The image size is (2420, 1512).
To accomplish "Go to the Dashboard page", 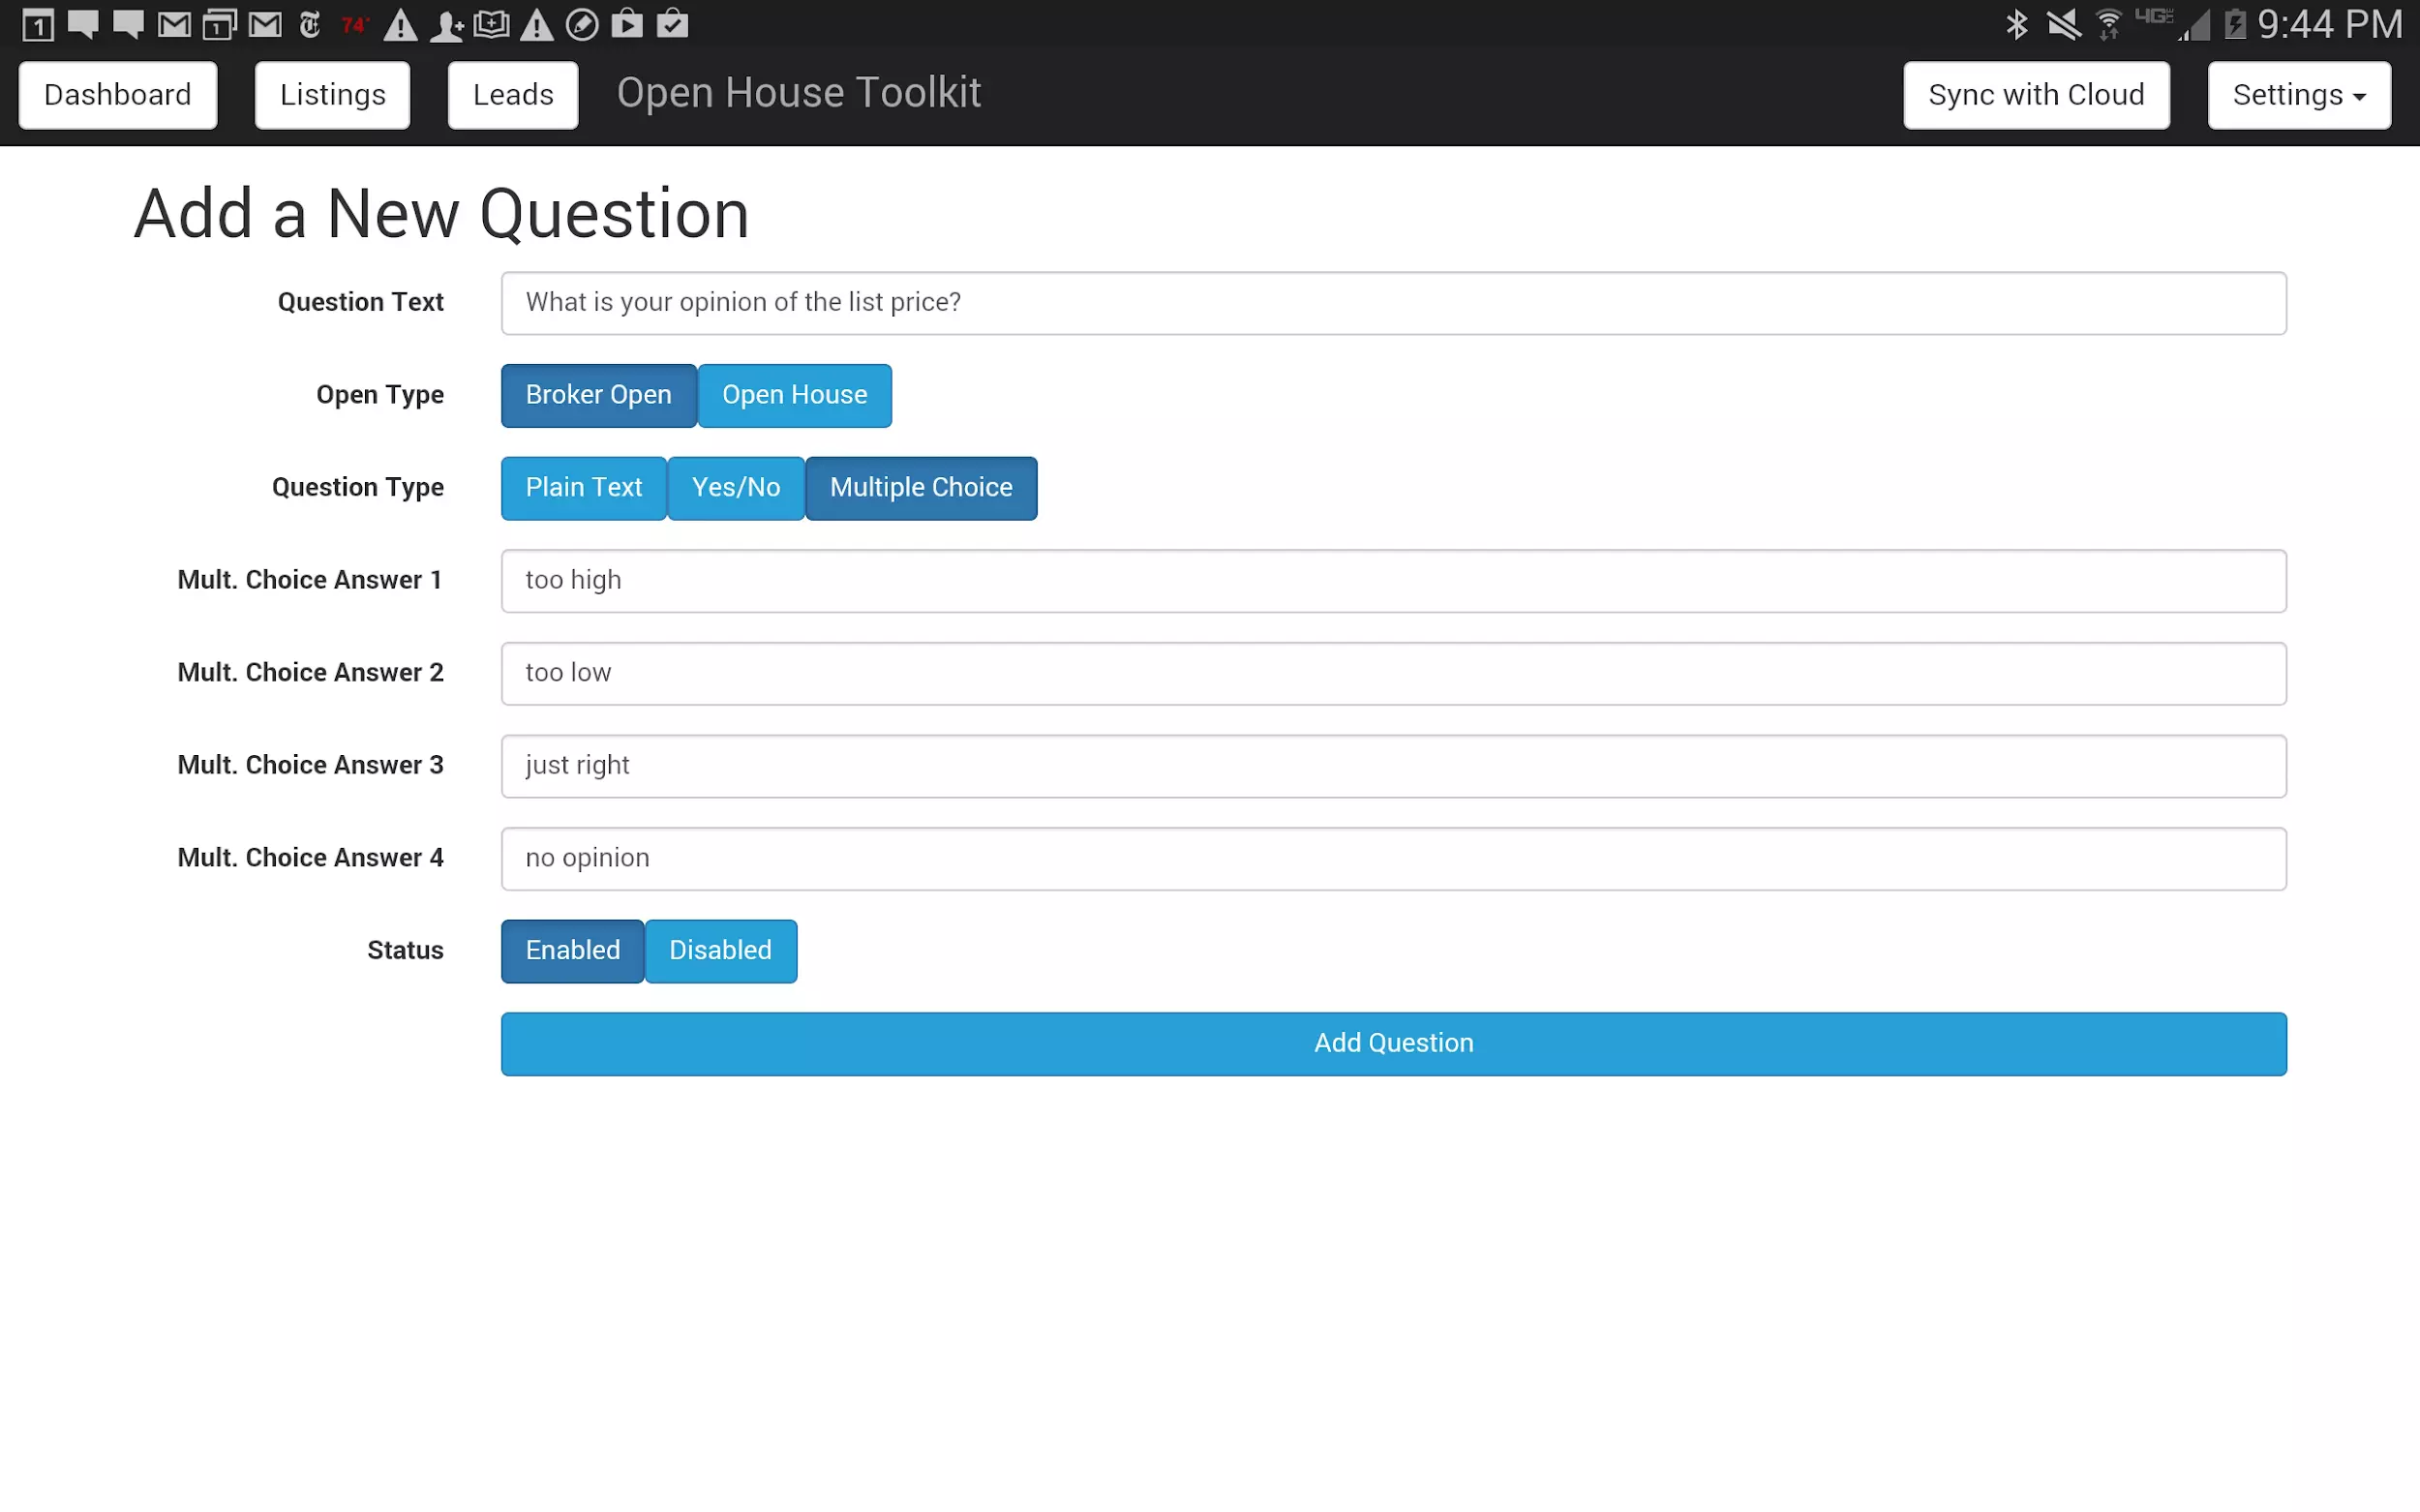I will [117, 95].
